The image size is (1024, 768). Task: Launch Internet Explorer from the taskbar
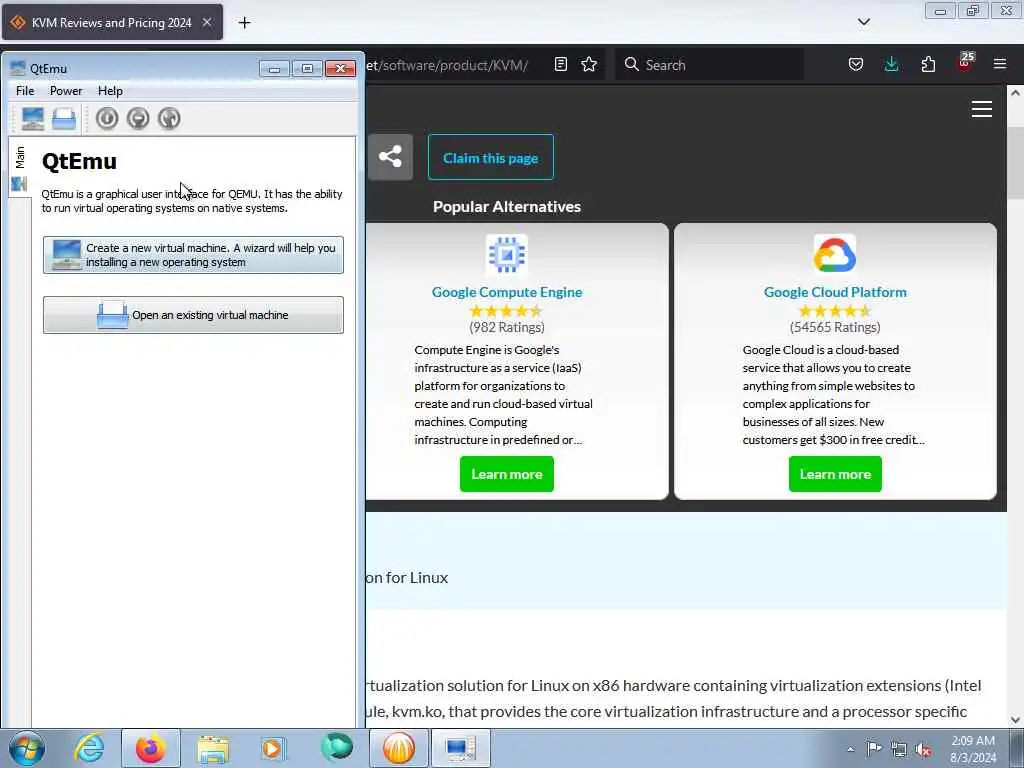89,748
